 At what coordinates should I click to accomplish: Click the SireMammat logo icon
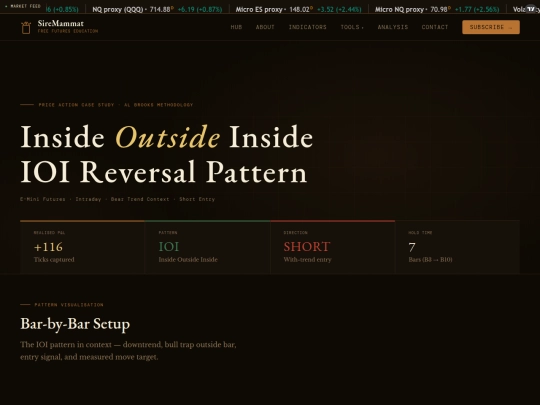(x=26, y=27)
